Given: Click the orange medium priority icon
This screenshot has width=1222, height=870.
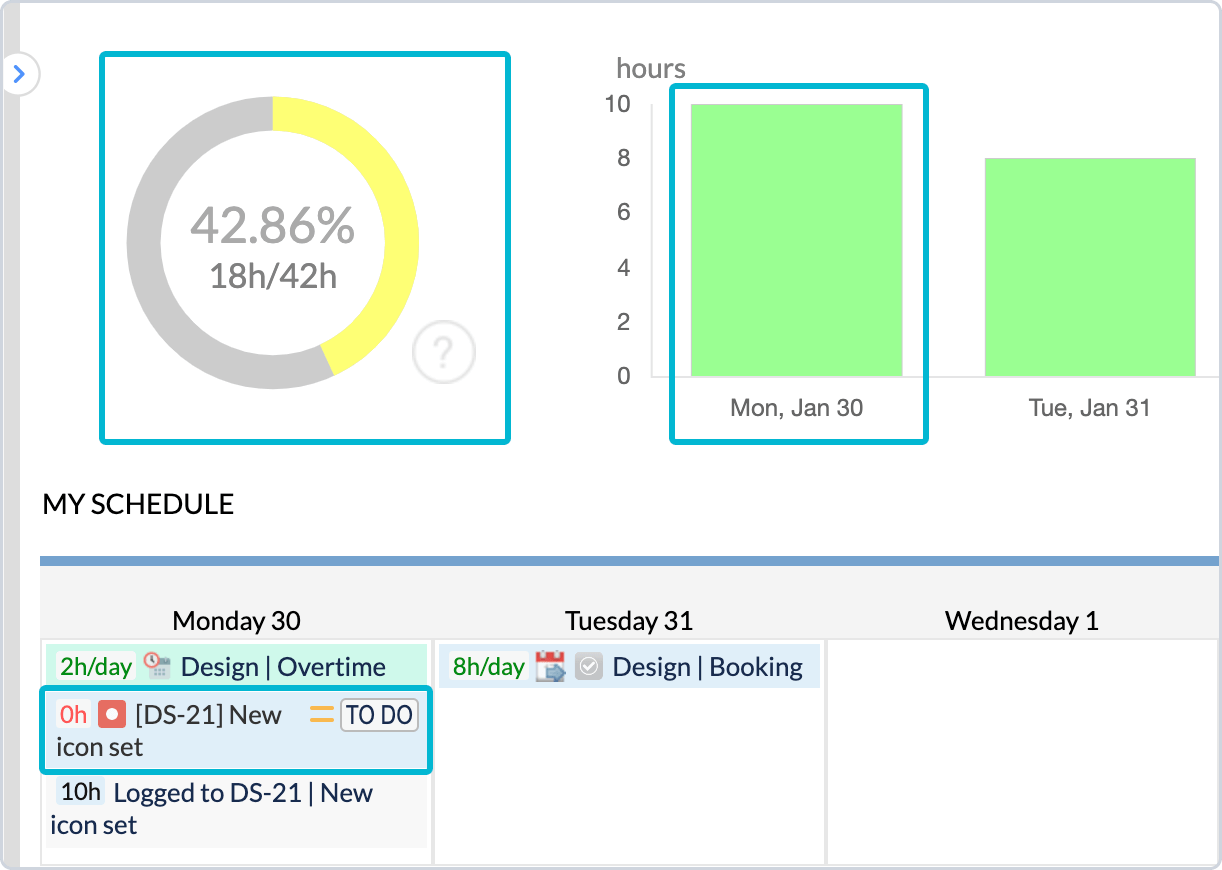Looking at the screenshot, I should 321,715.
